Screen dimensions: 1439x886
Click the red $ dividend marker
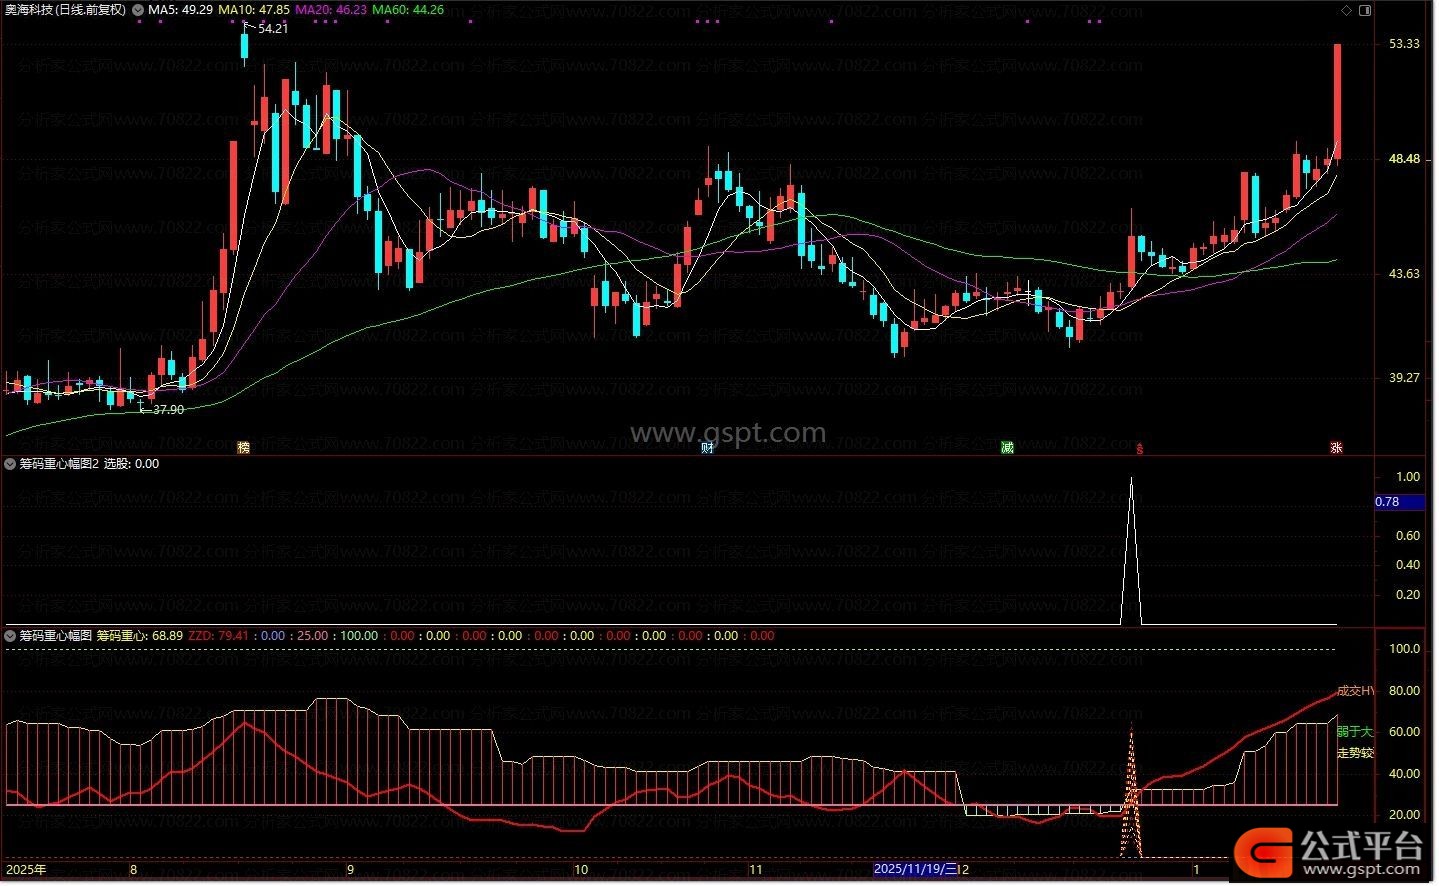(x=1139, y=448)
